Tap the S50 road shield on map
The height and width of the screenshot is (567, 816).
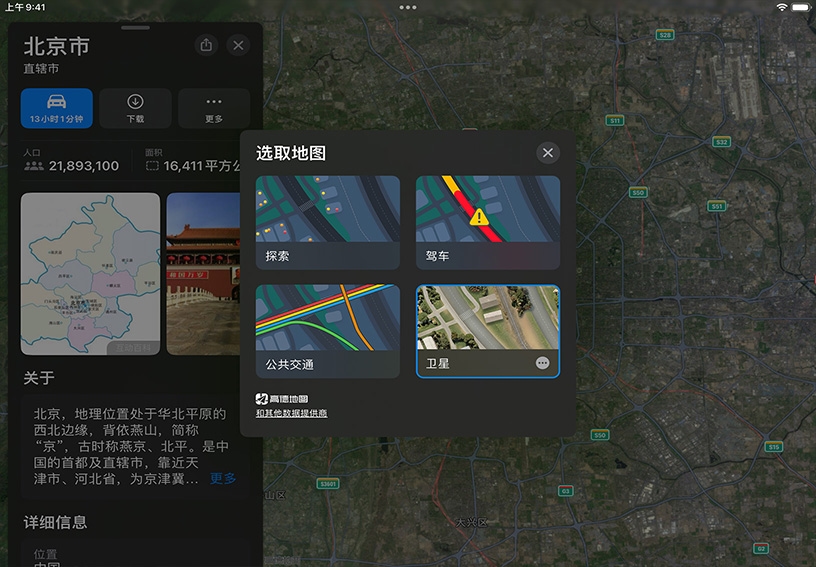(x=638, y=192)
